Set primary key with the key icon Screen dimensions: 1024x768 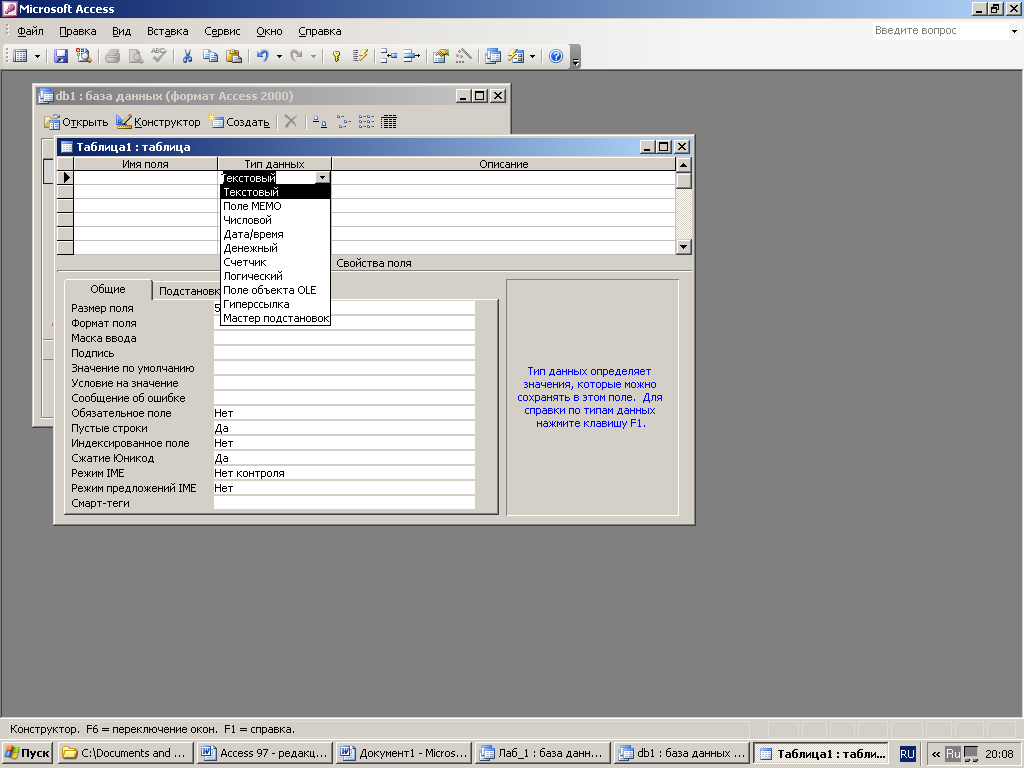(336, 56)
